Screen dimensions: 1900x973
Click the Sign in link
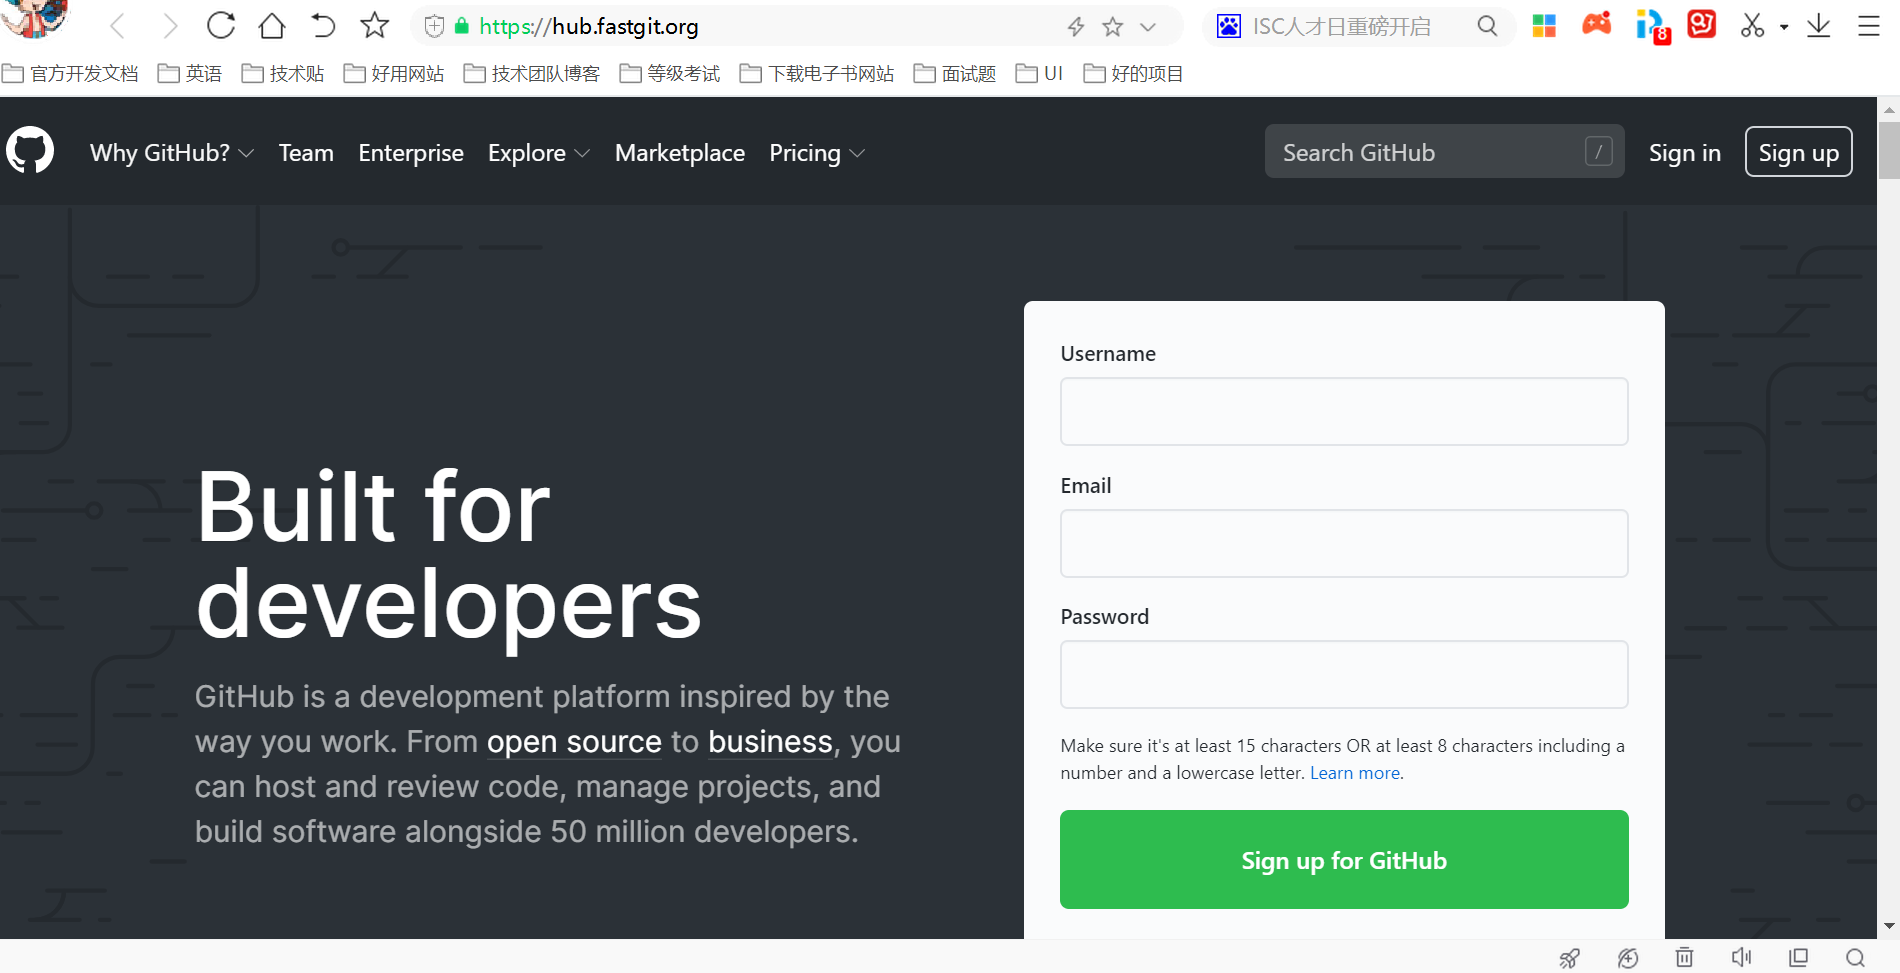point(1685,153)
